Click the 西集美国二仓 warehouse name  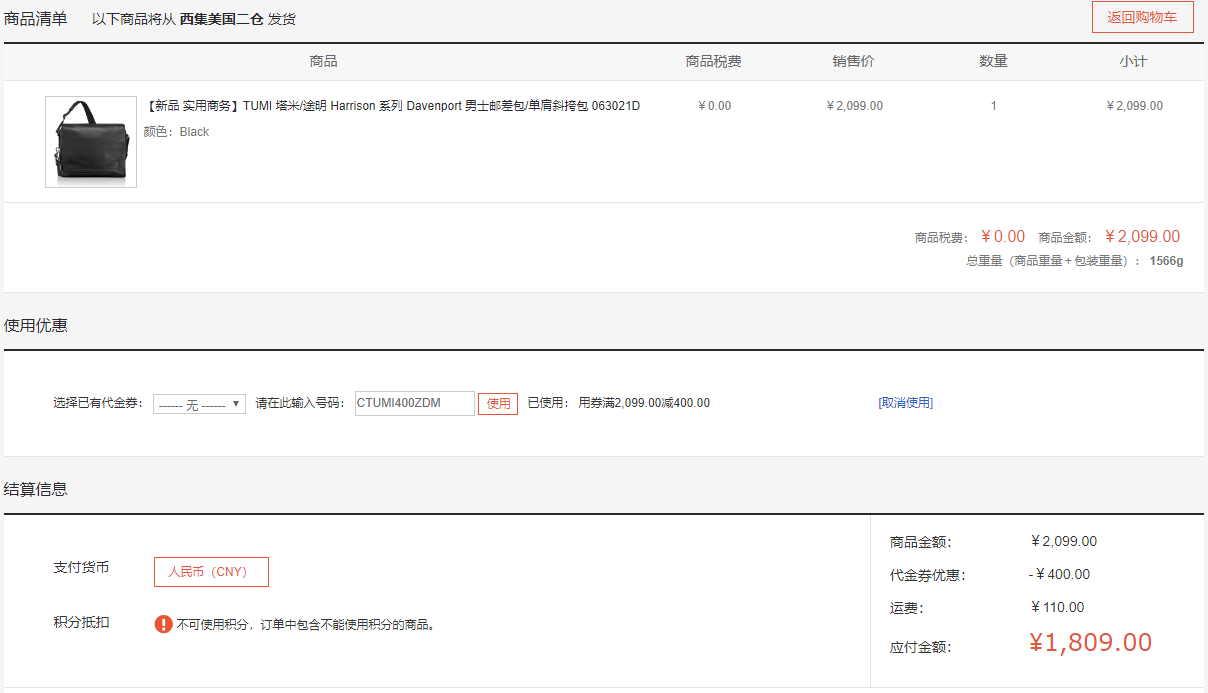(x=222, y=19)
